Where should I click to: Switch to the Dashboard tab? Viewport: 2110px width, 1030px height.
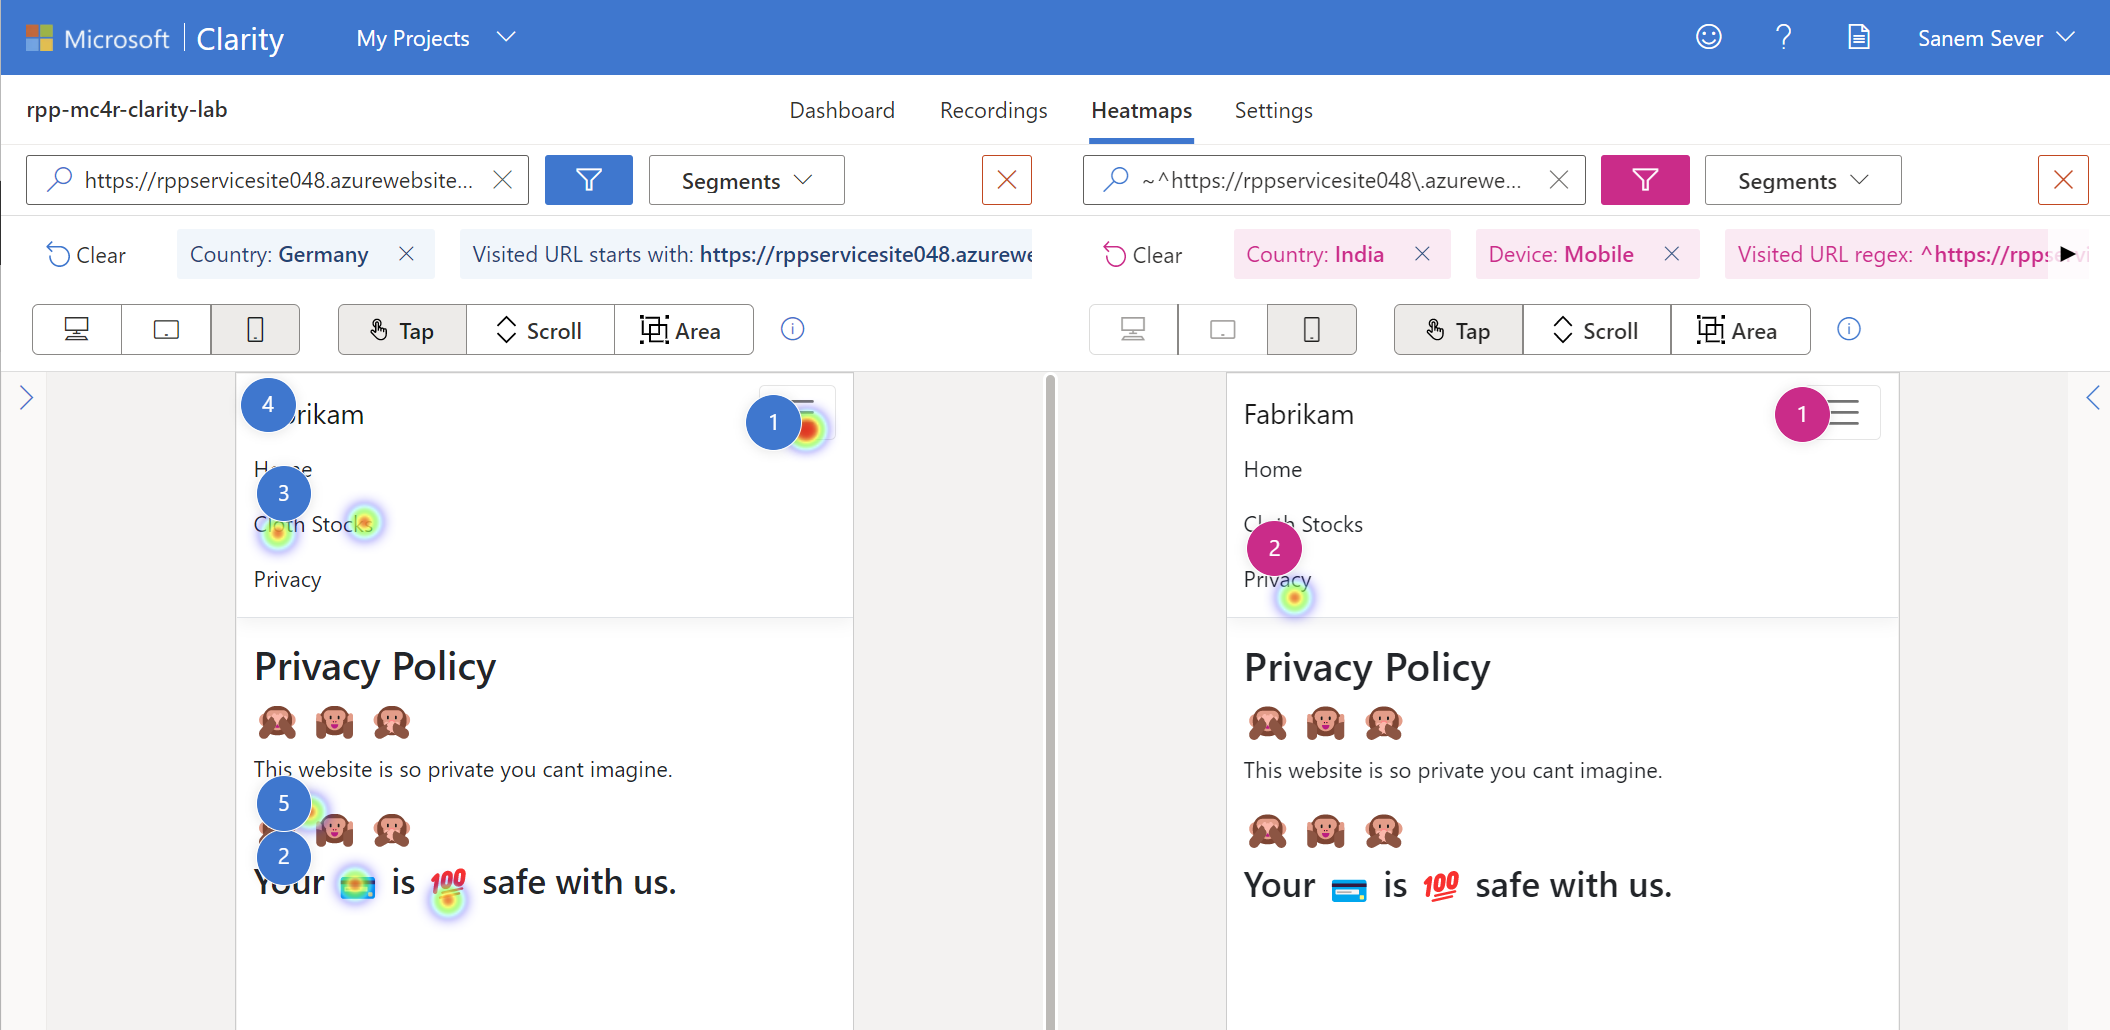point(842,110)
